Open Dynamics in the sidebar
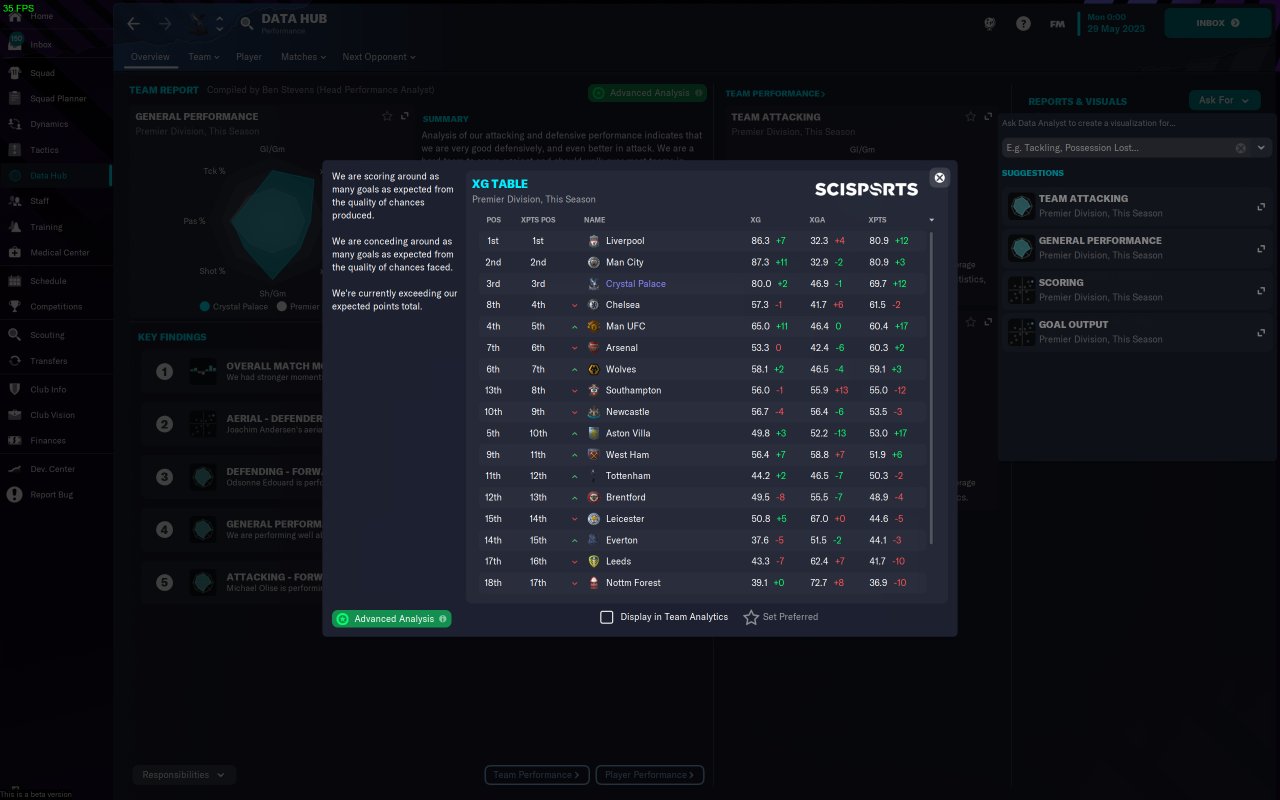 tap(49, 124)
